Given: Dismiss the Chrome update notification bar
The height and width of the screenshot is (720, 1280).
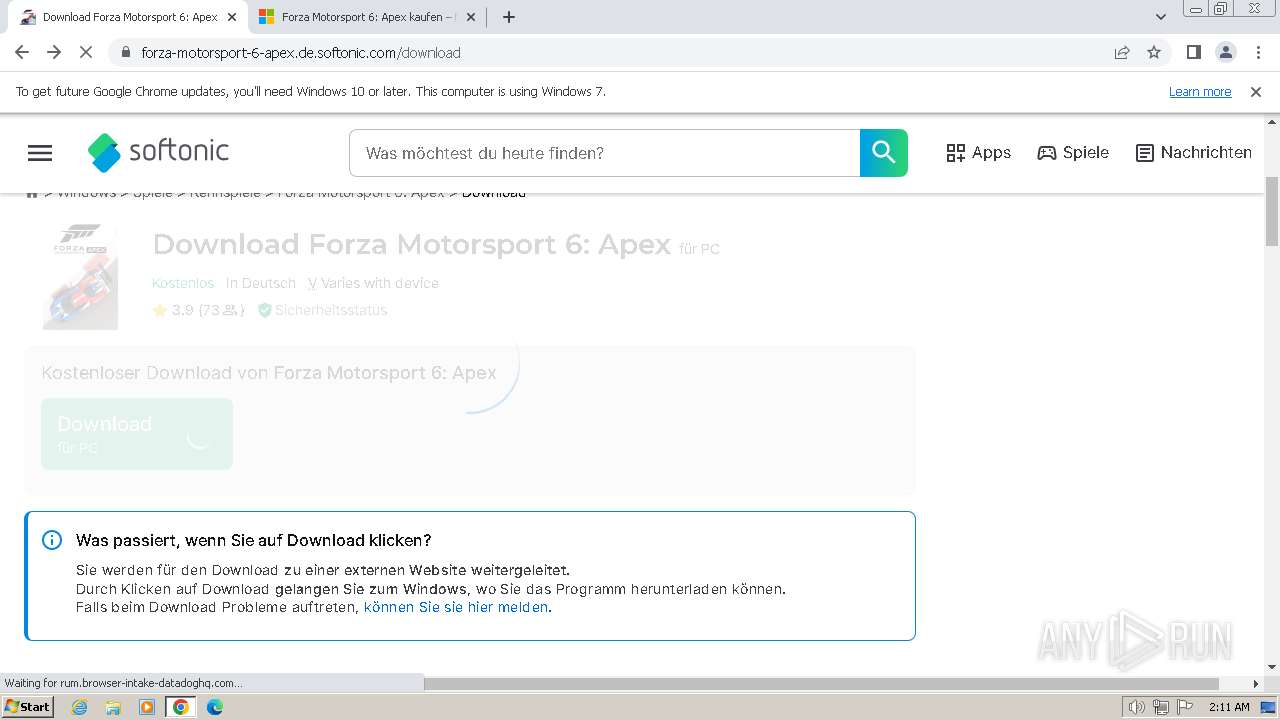Looking at the screenshot, I should (x=1256, y=92).
